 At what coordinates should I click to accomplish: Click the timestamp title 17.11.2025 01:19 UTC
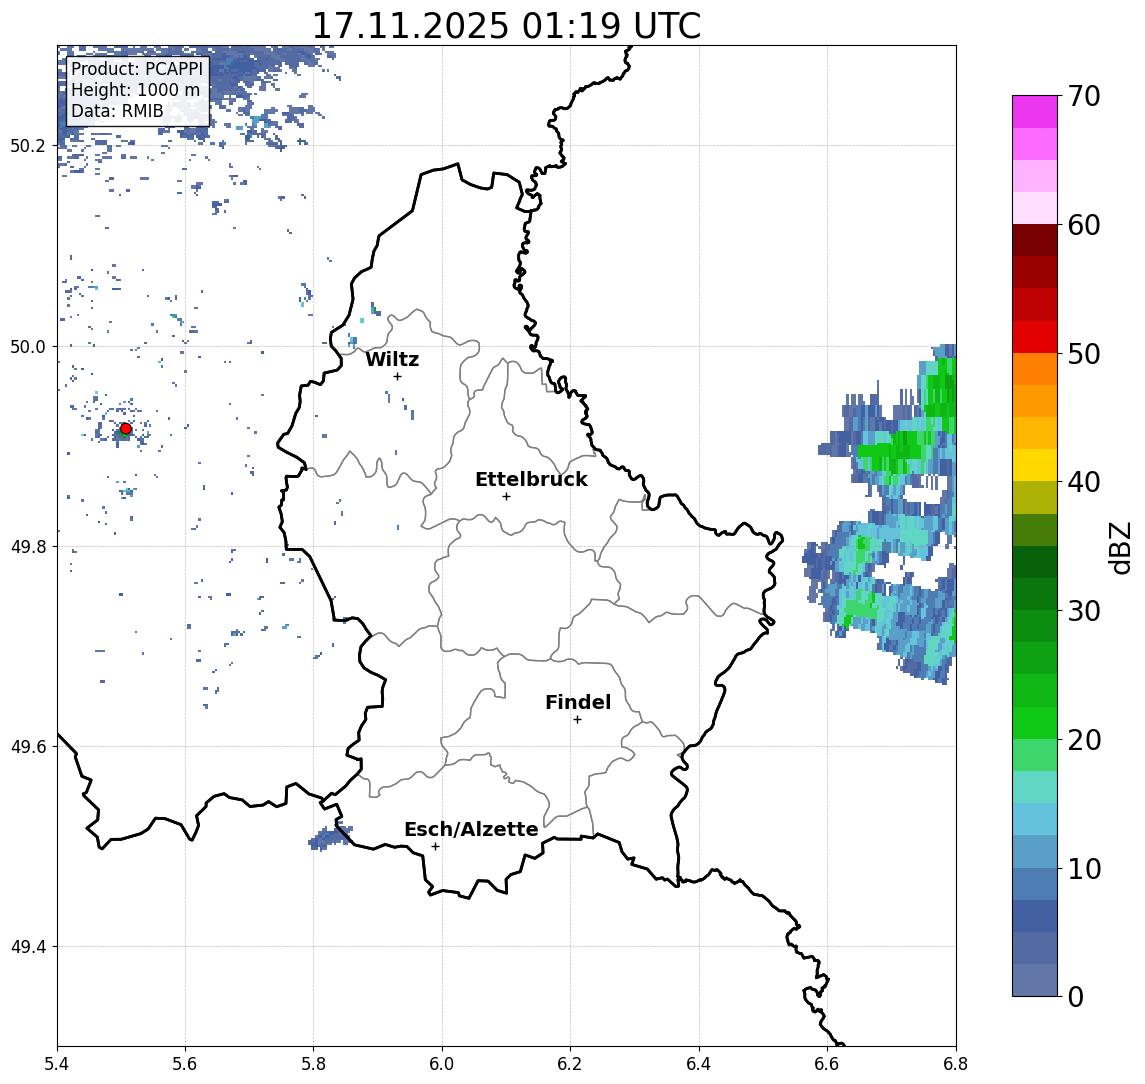[x=506, y=26]
